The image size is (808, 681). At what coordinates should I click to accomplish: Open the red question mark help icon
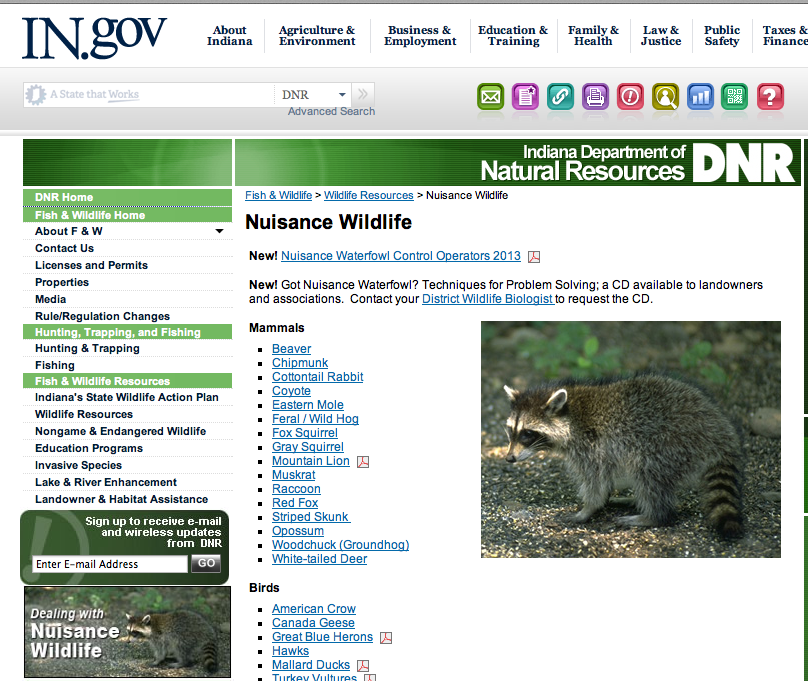coord(769,97)
